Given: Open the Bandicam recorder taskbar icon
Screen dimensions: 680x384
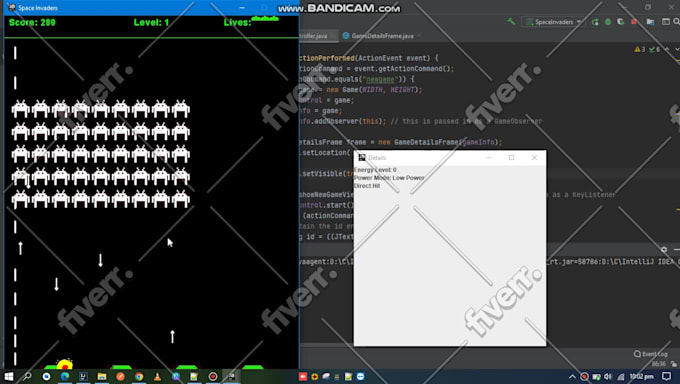Looking at the screenshot, I should 213,376.
